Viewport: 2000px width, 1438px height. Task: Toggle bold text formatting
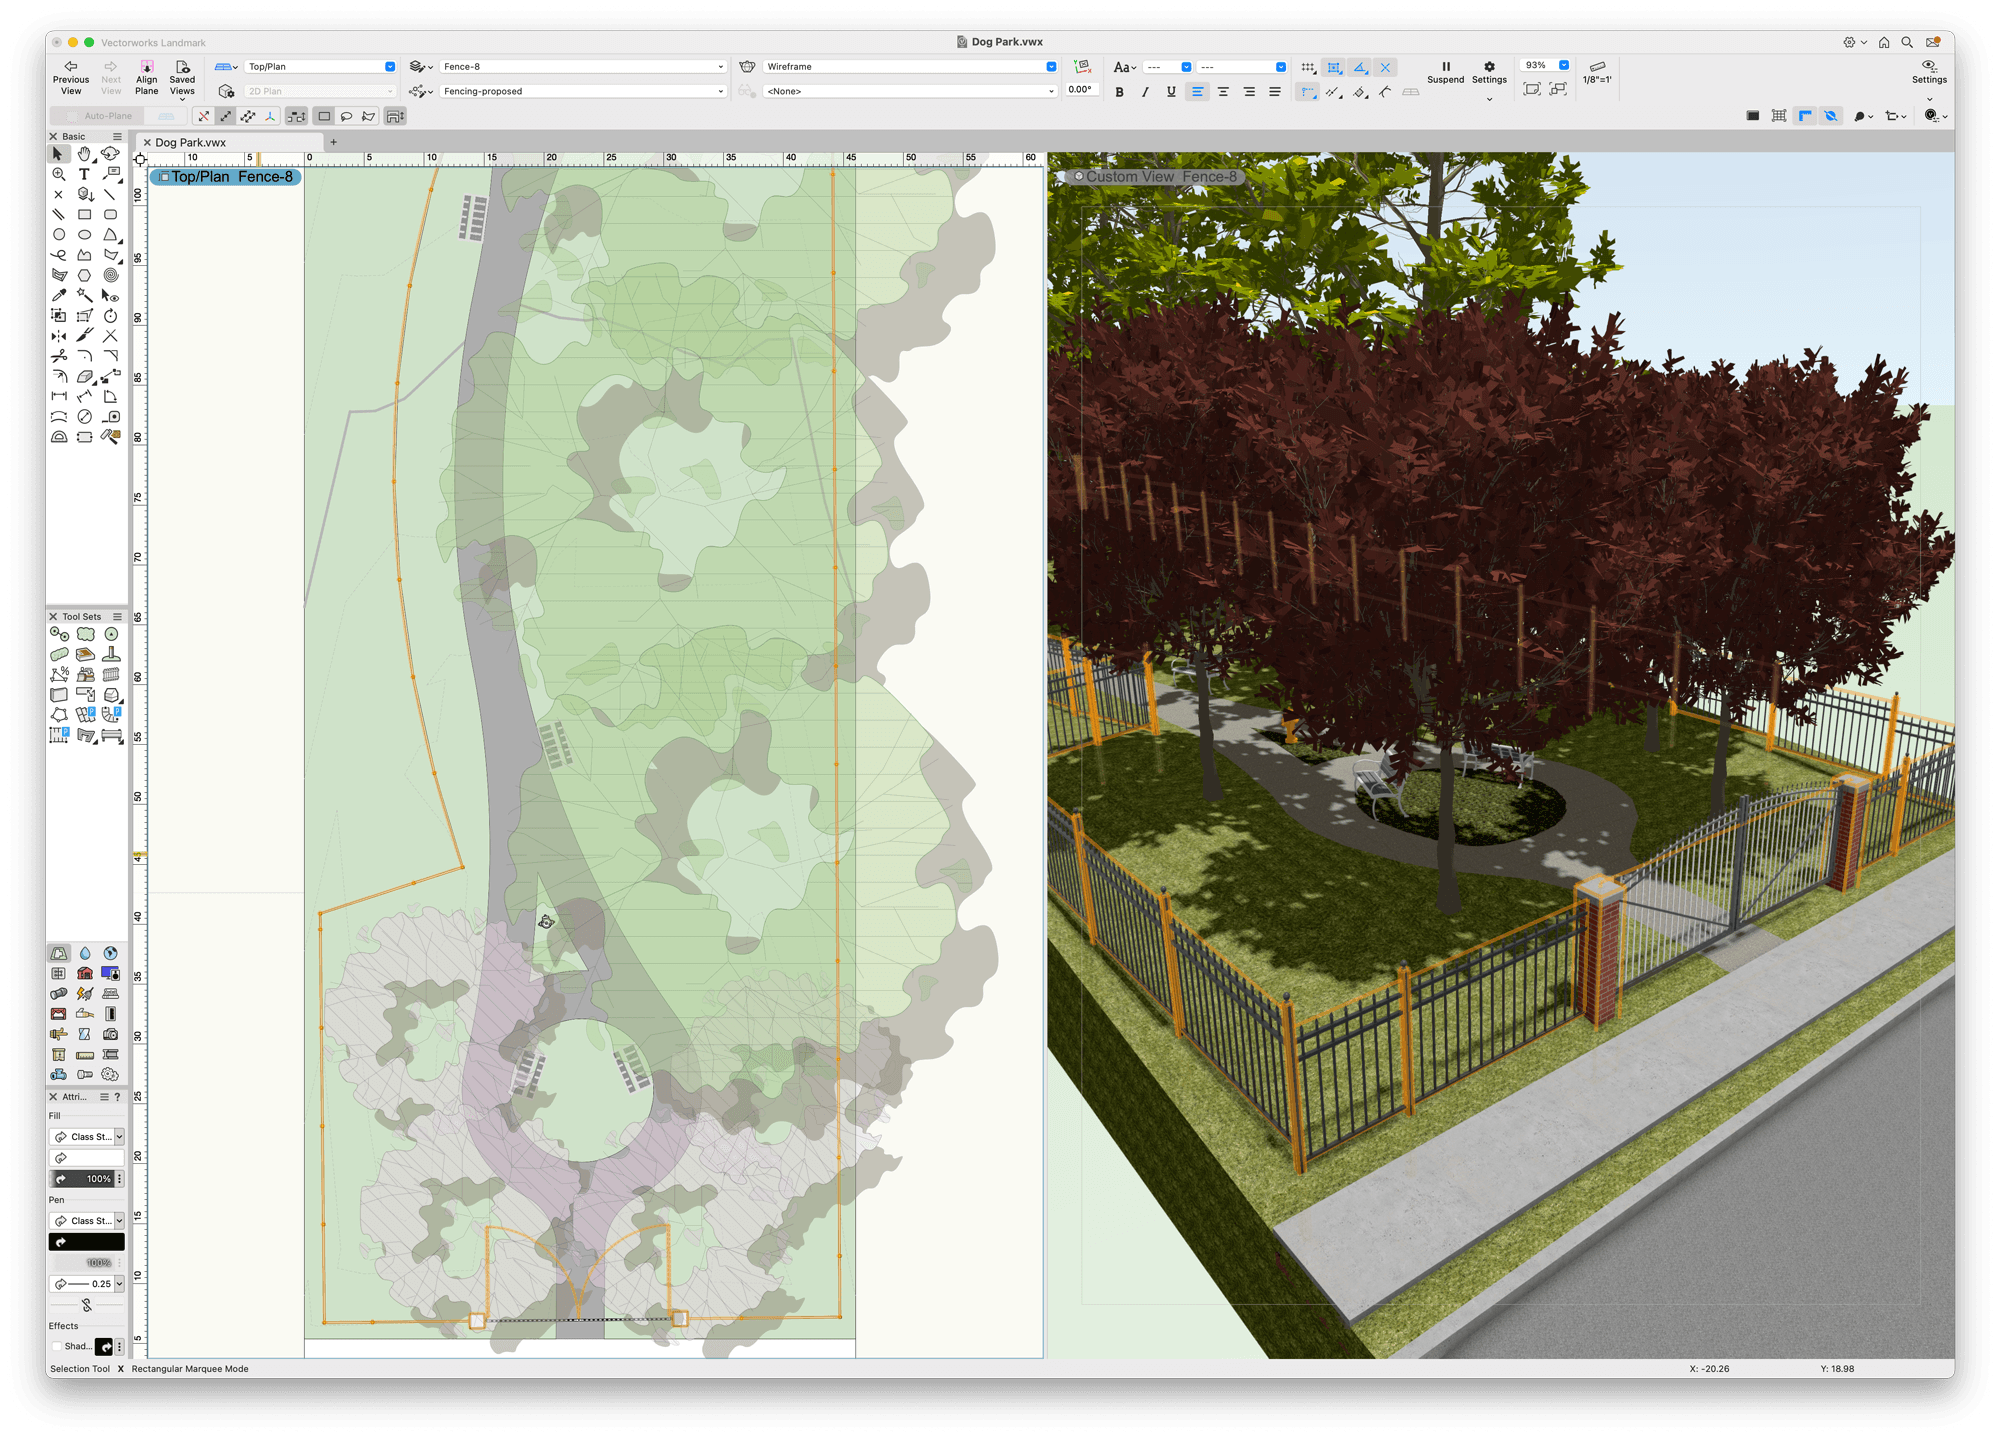coord(1119,91)
